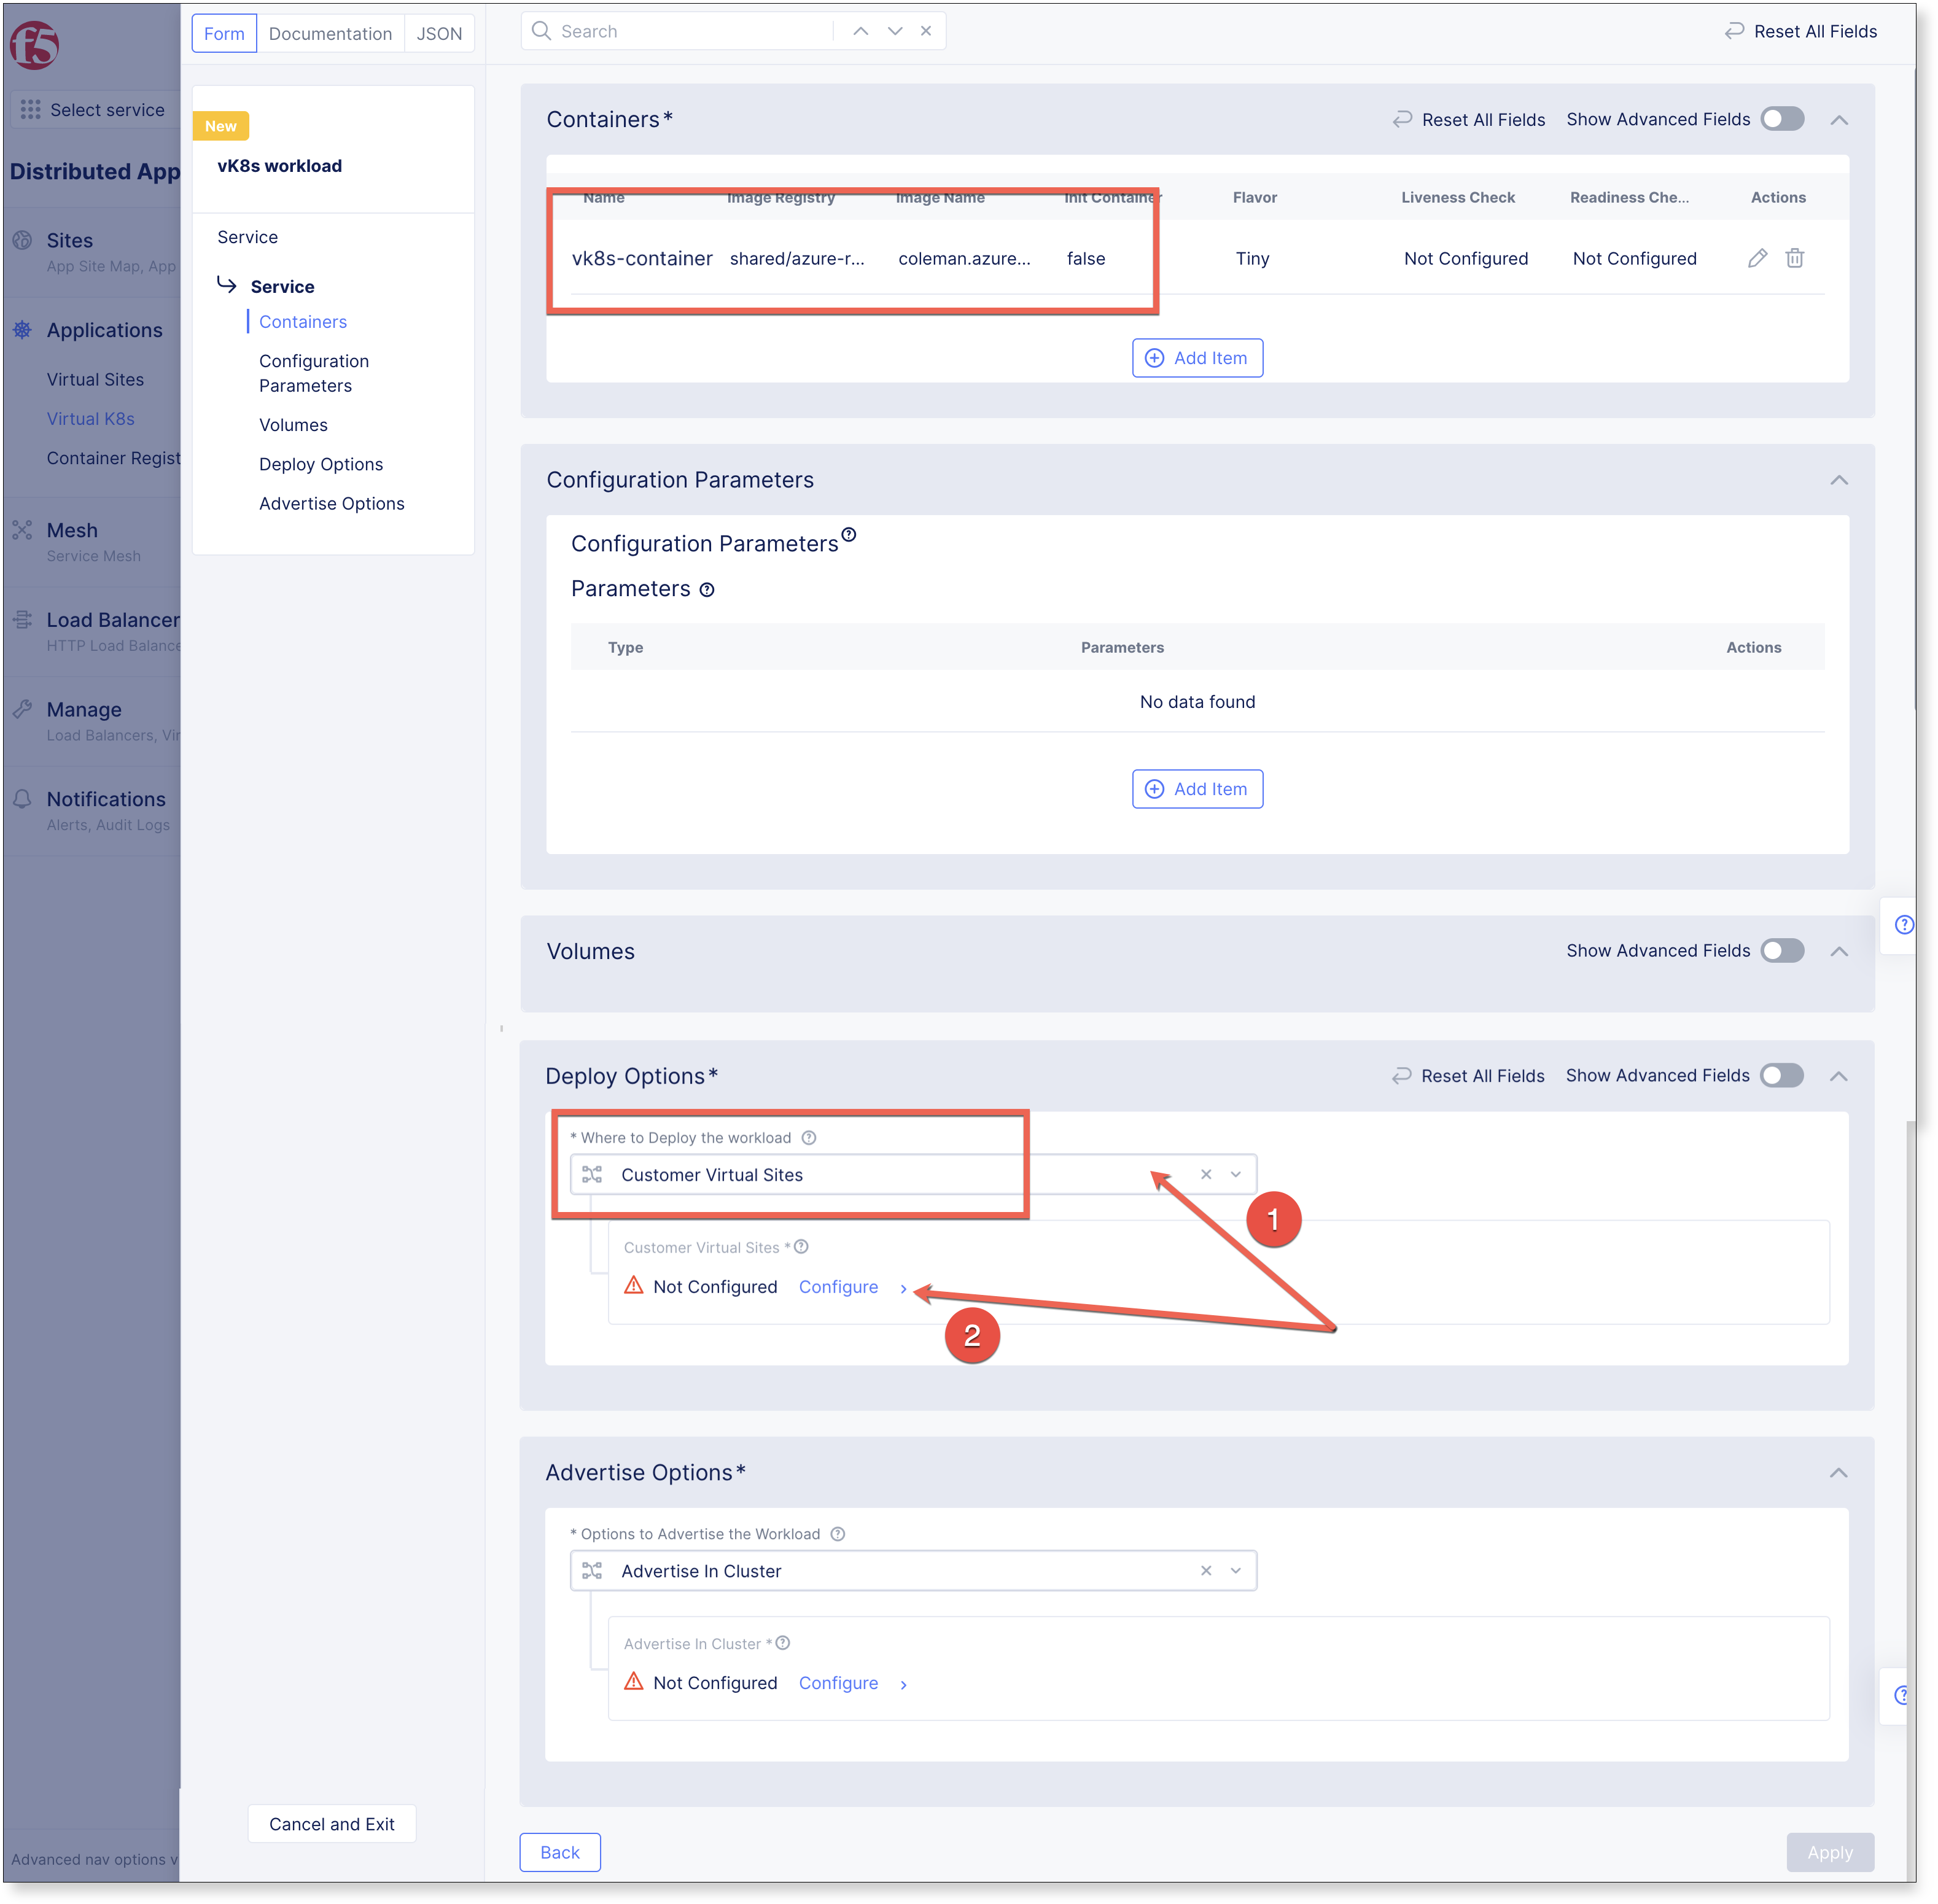Image resolution: width=1938 pixels, height=1904 pixels.
Task: Switch to the JSON tab
Action: [x=439, y=33]
